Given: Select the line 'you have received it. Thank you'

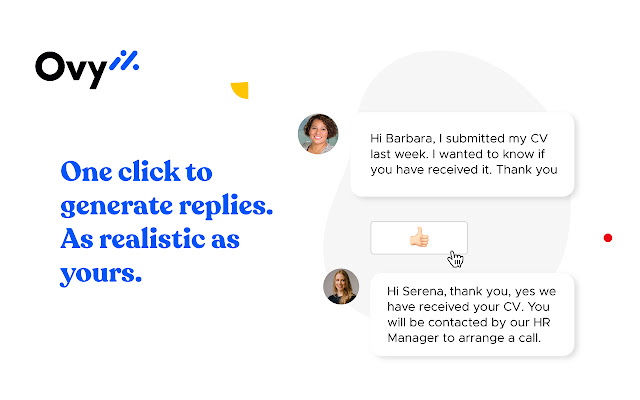Looking at the screenshot, I should 464,170.
